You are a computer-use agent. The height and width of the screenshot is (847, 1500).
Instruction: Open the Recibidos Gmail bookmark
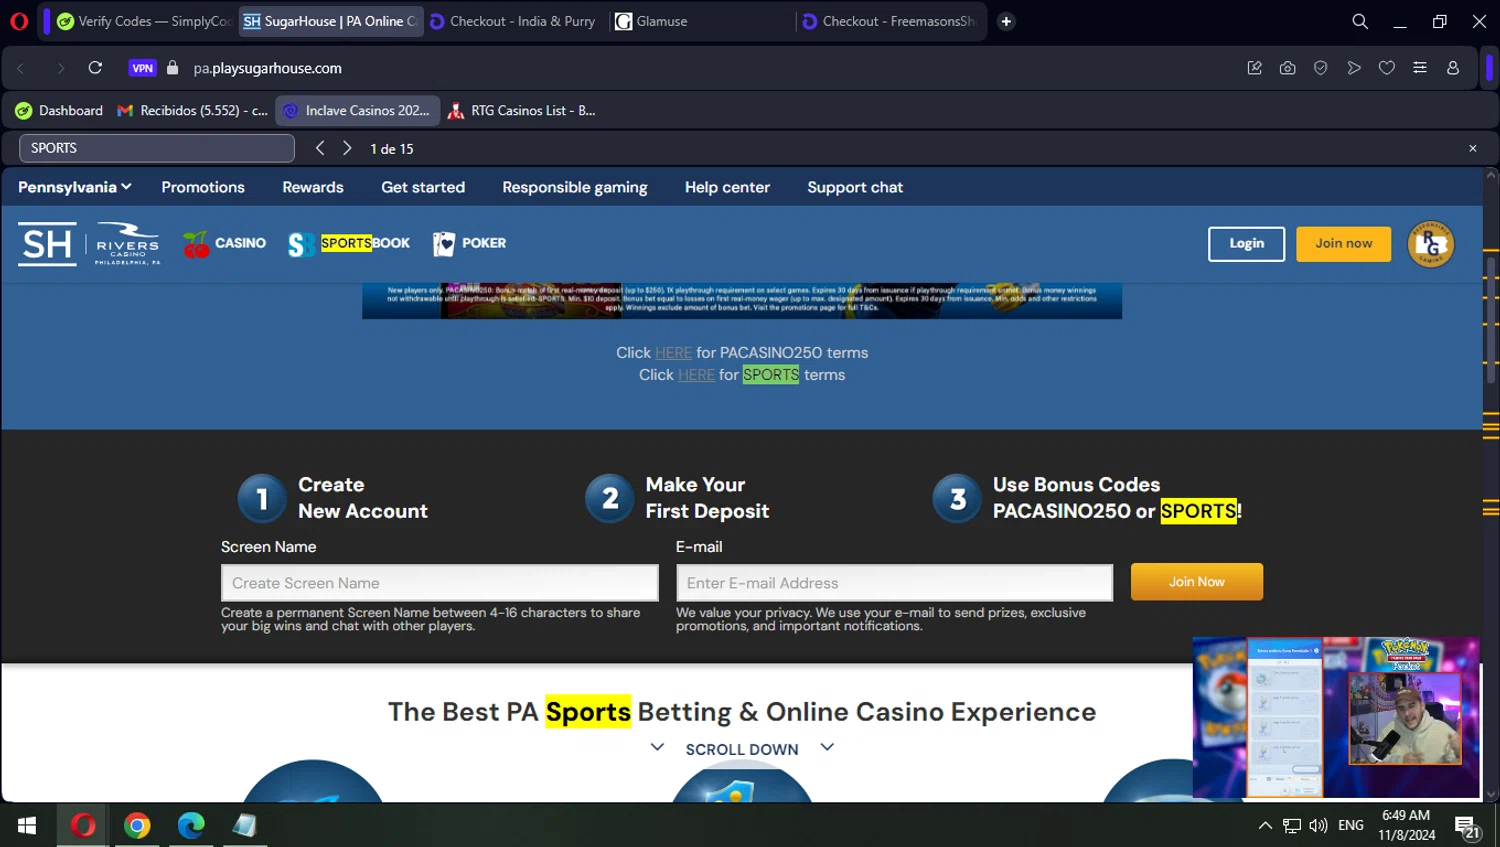pos(192,110)
